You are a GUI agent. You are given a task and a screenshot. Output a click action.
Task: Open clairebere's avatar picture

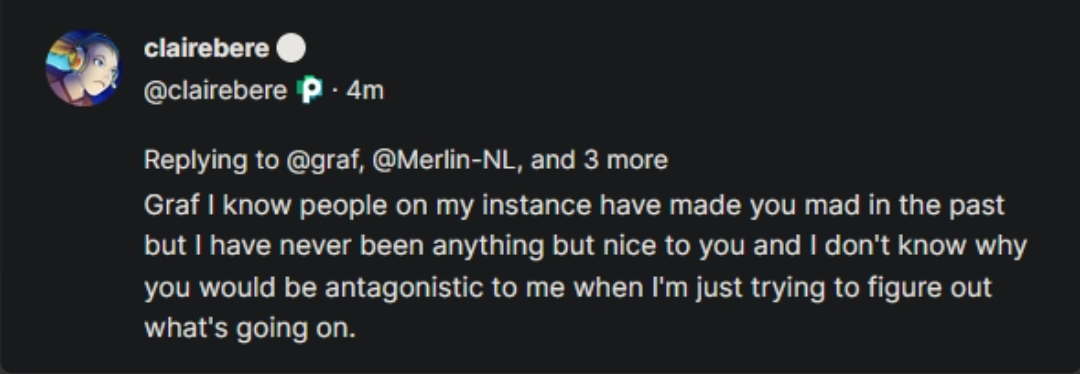click(x=83, y=67)
